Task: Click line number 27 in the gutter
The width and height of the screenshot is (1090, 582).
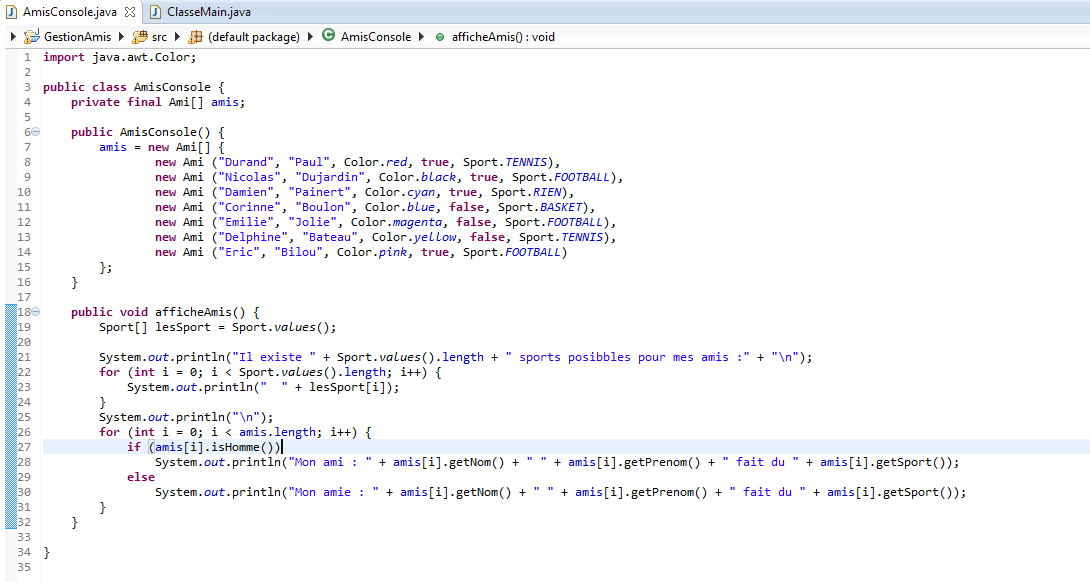Action: [24, 447]
